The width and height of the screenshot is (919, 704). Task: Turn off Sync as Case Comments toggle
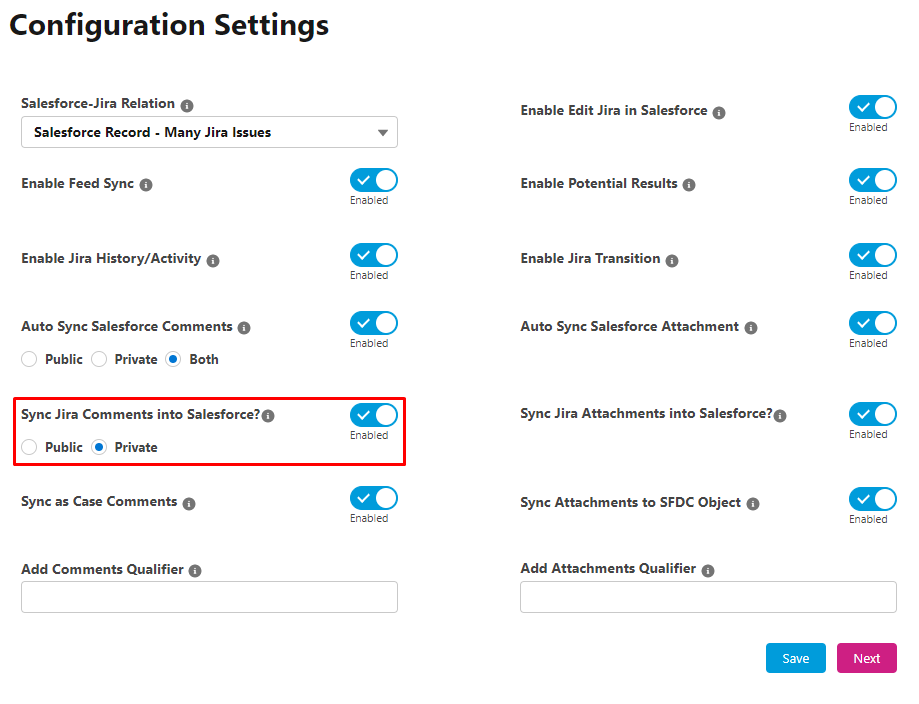click(x=374, y=498)
